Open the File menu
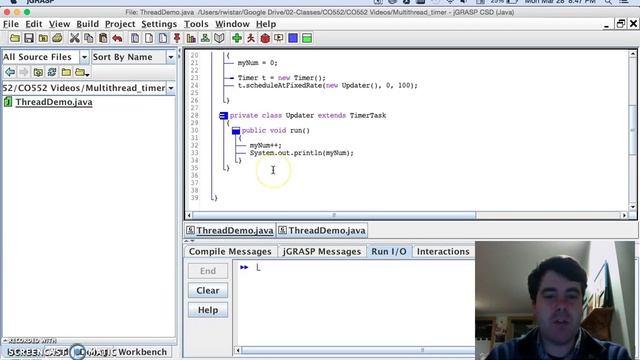 coord(11,24)
